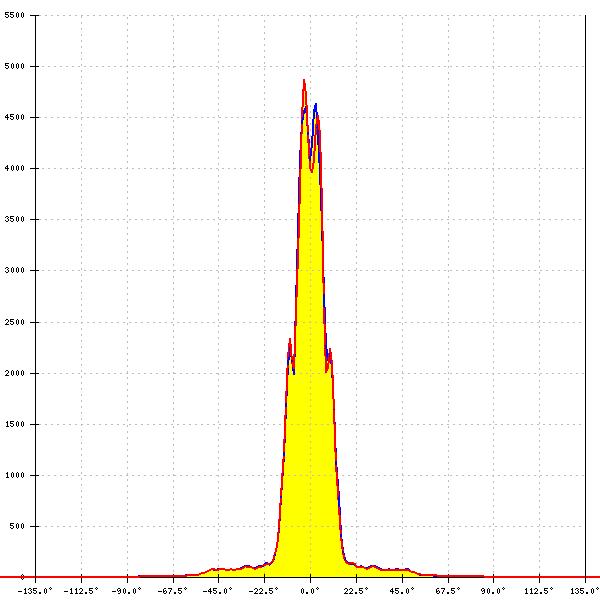Click the 5000 y-axis label
The height and width of the screenshot is (600, 600).
(x=15, y=67)
